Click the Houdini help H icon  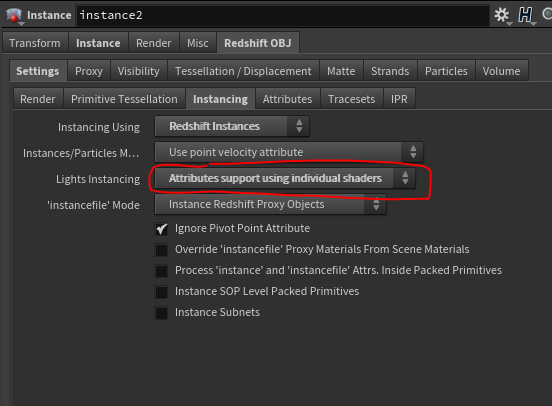(x=525, y=15)
